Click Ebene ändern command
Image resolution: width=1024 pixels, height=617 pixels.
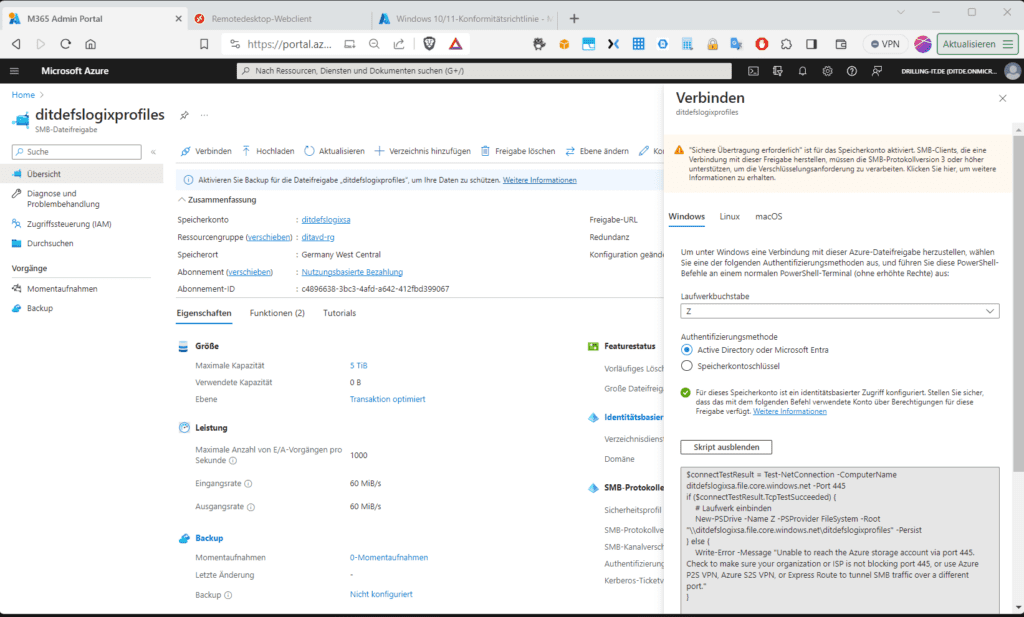[x=597, y=151]
